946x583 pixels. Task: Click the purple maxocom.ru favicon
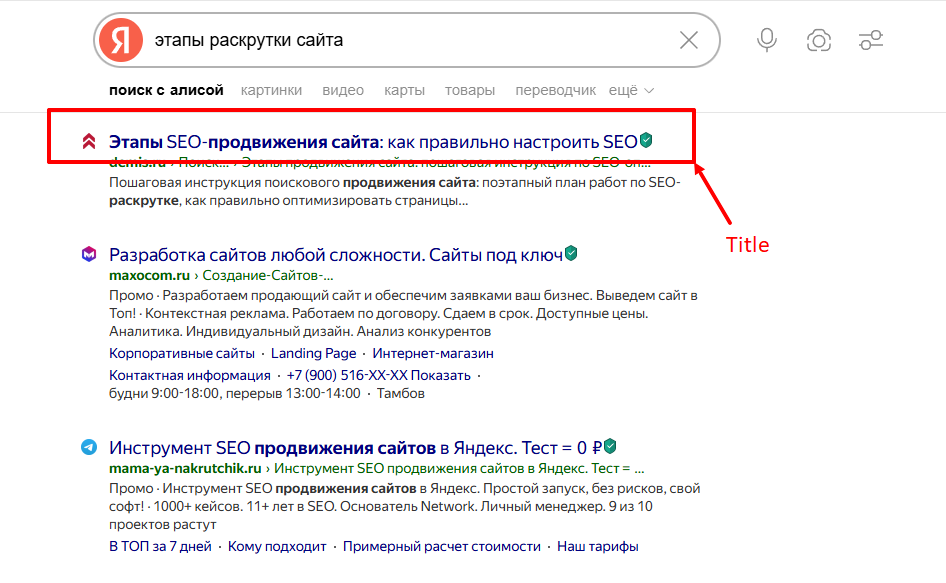pos(89,255)
